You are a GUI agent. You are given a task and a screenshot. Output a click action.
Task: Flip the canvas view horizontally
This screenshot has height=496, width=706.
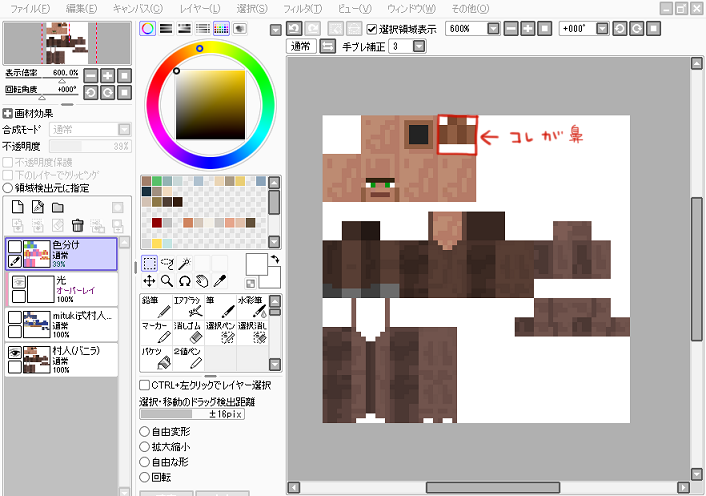[x=327, y=46]
